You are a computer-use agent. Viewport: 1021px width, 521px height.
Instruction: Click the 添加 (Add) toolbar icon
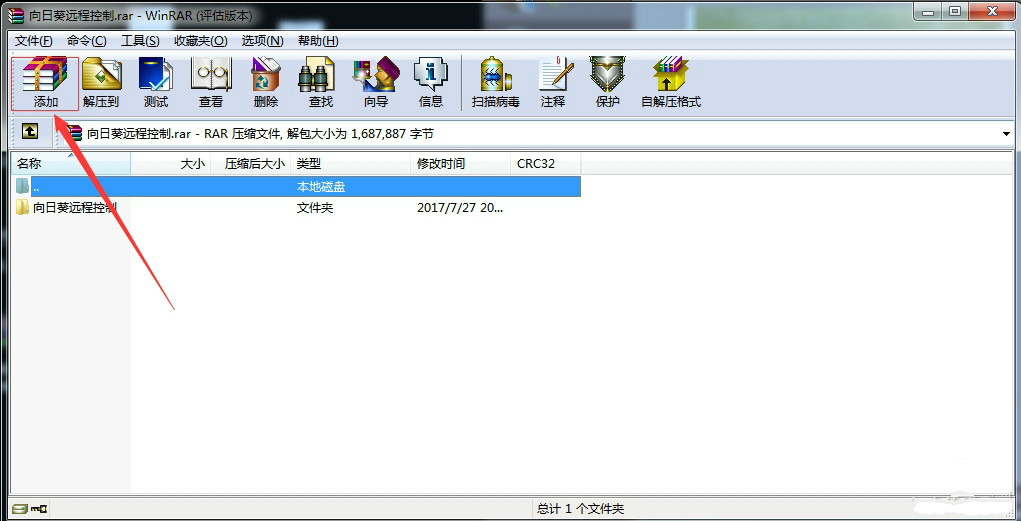tap(46, 83)
